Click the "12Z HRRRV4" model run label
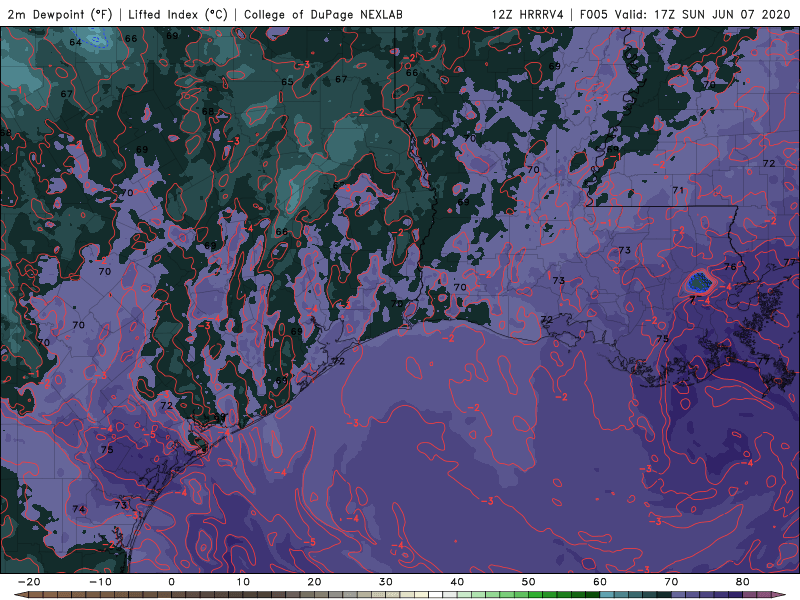The width and height of the screenshot is (800, 600). [x=528, y=15]
